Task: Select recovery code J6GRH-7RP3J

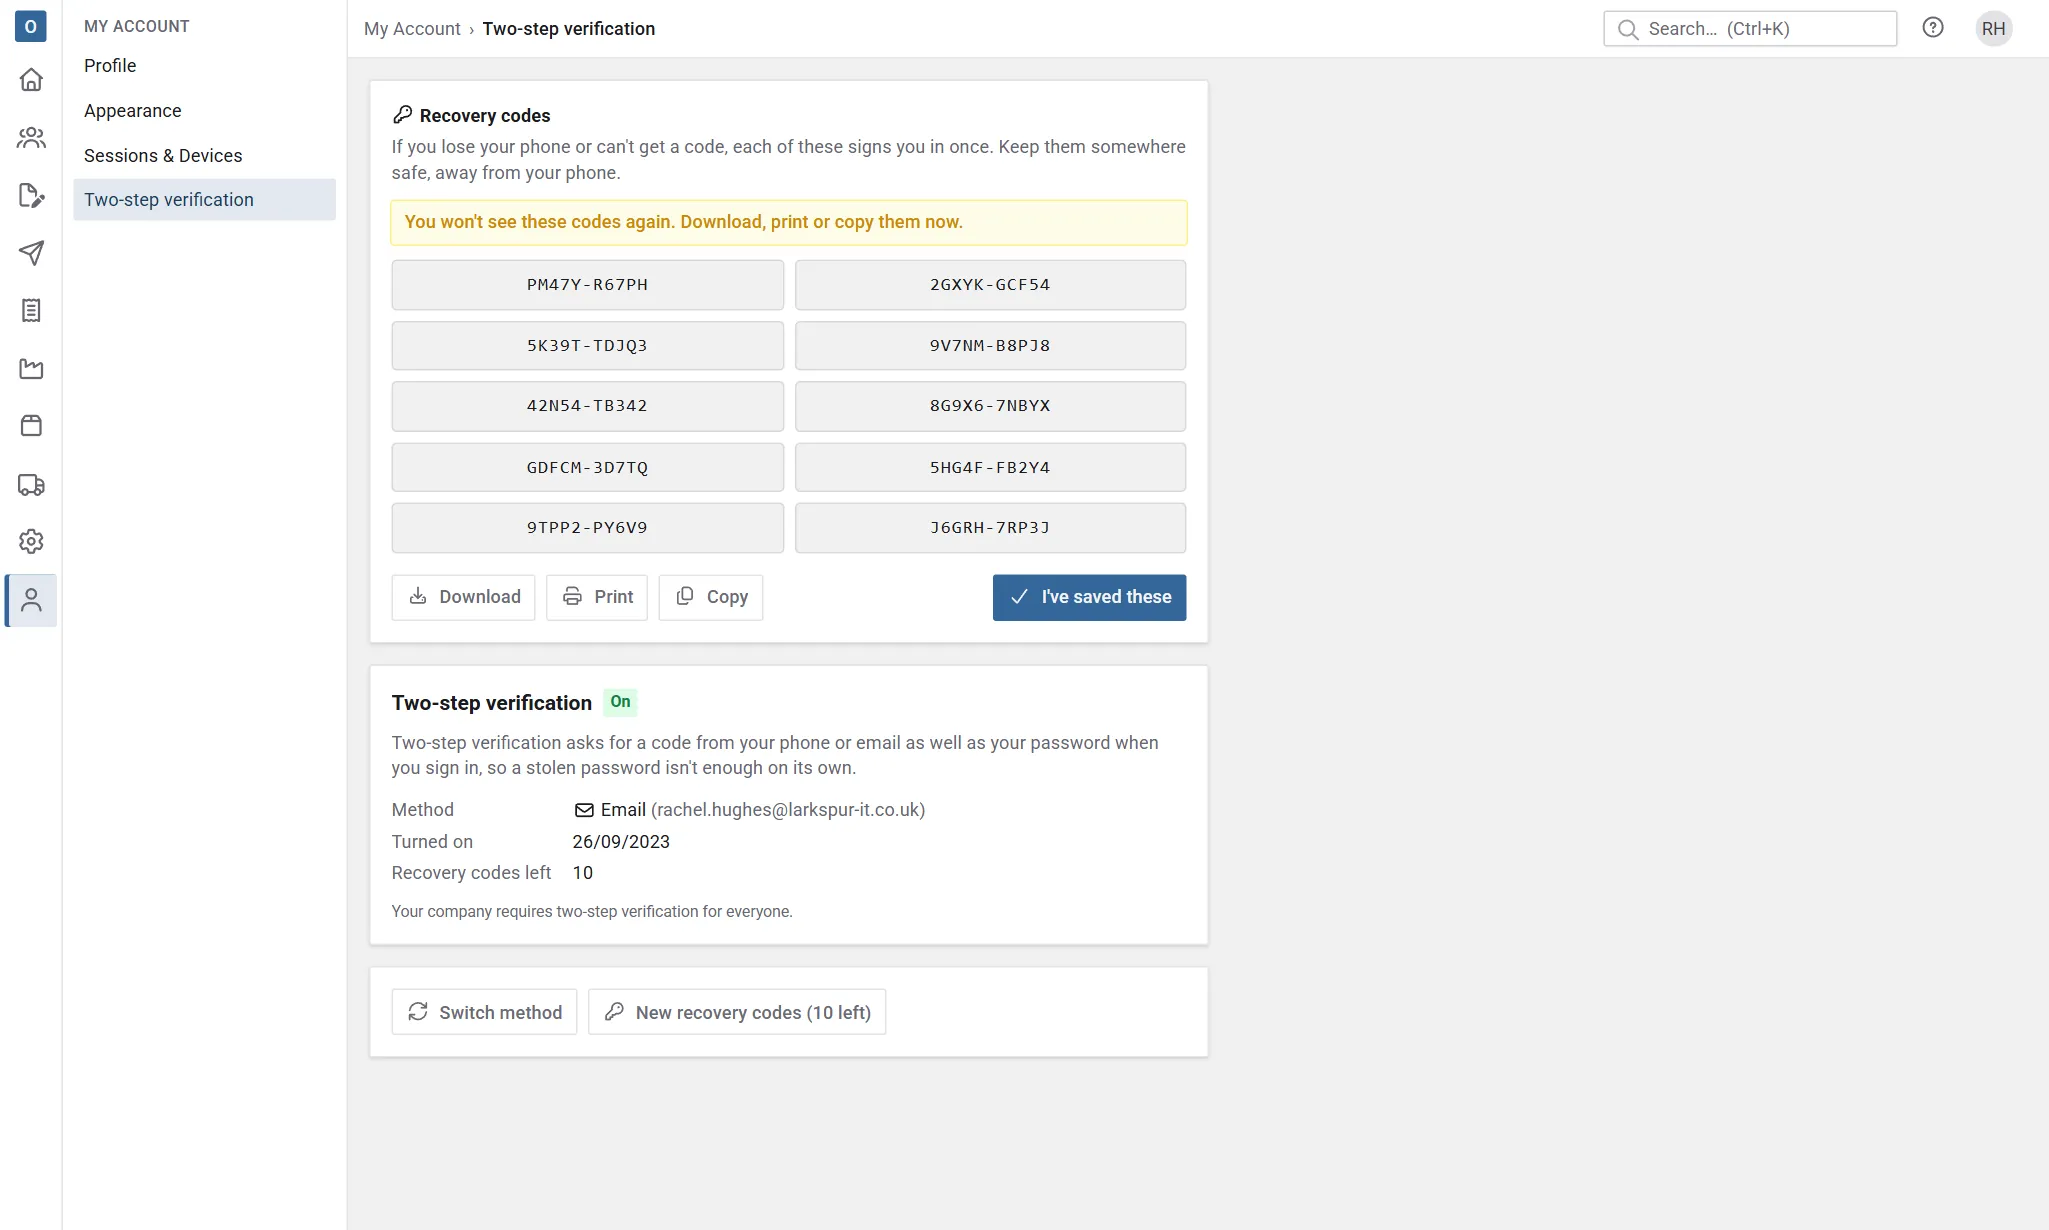Action: point(990,528)
